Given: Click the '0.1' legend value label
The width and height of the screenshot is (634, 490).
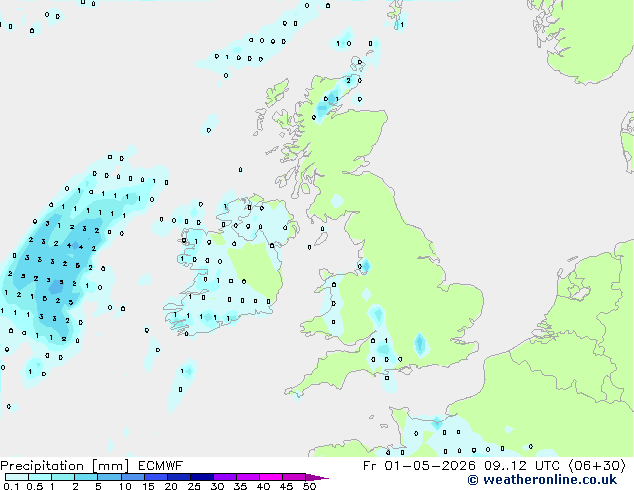Looking at the screenshot, I should coord(11,486).
